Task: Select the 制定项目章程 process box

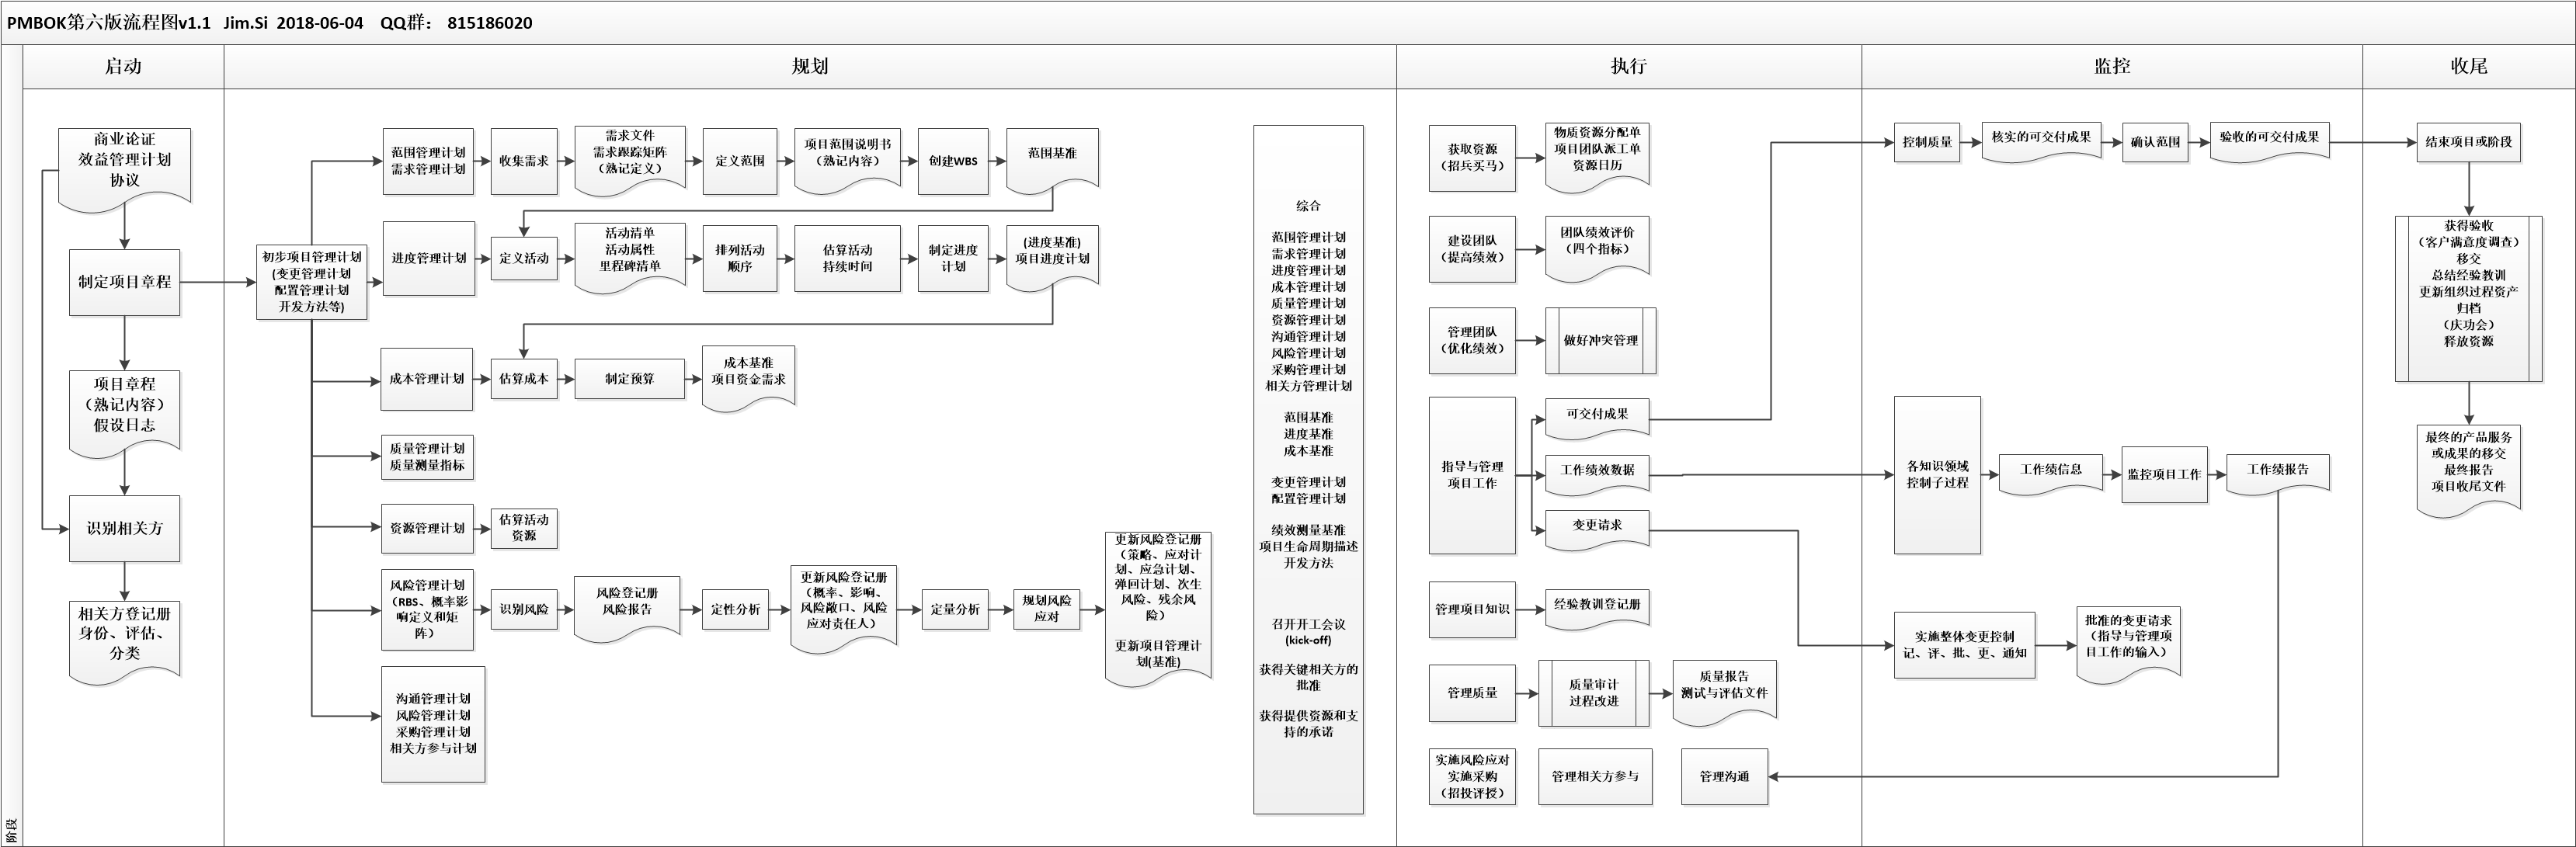Action: click(x=124, y=283)
